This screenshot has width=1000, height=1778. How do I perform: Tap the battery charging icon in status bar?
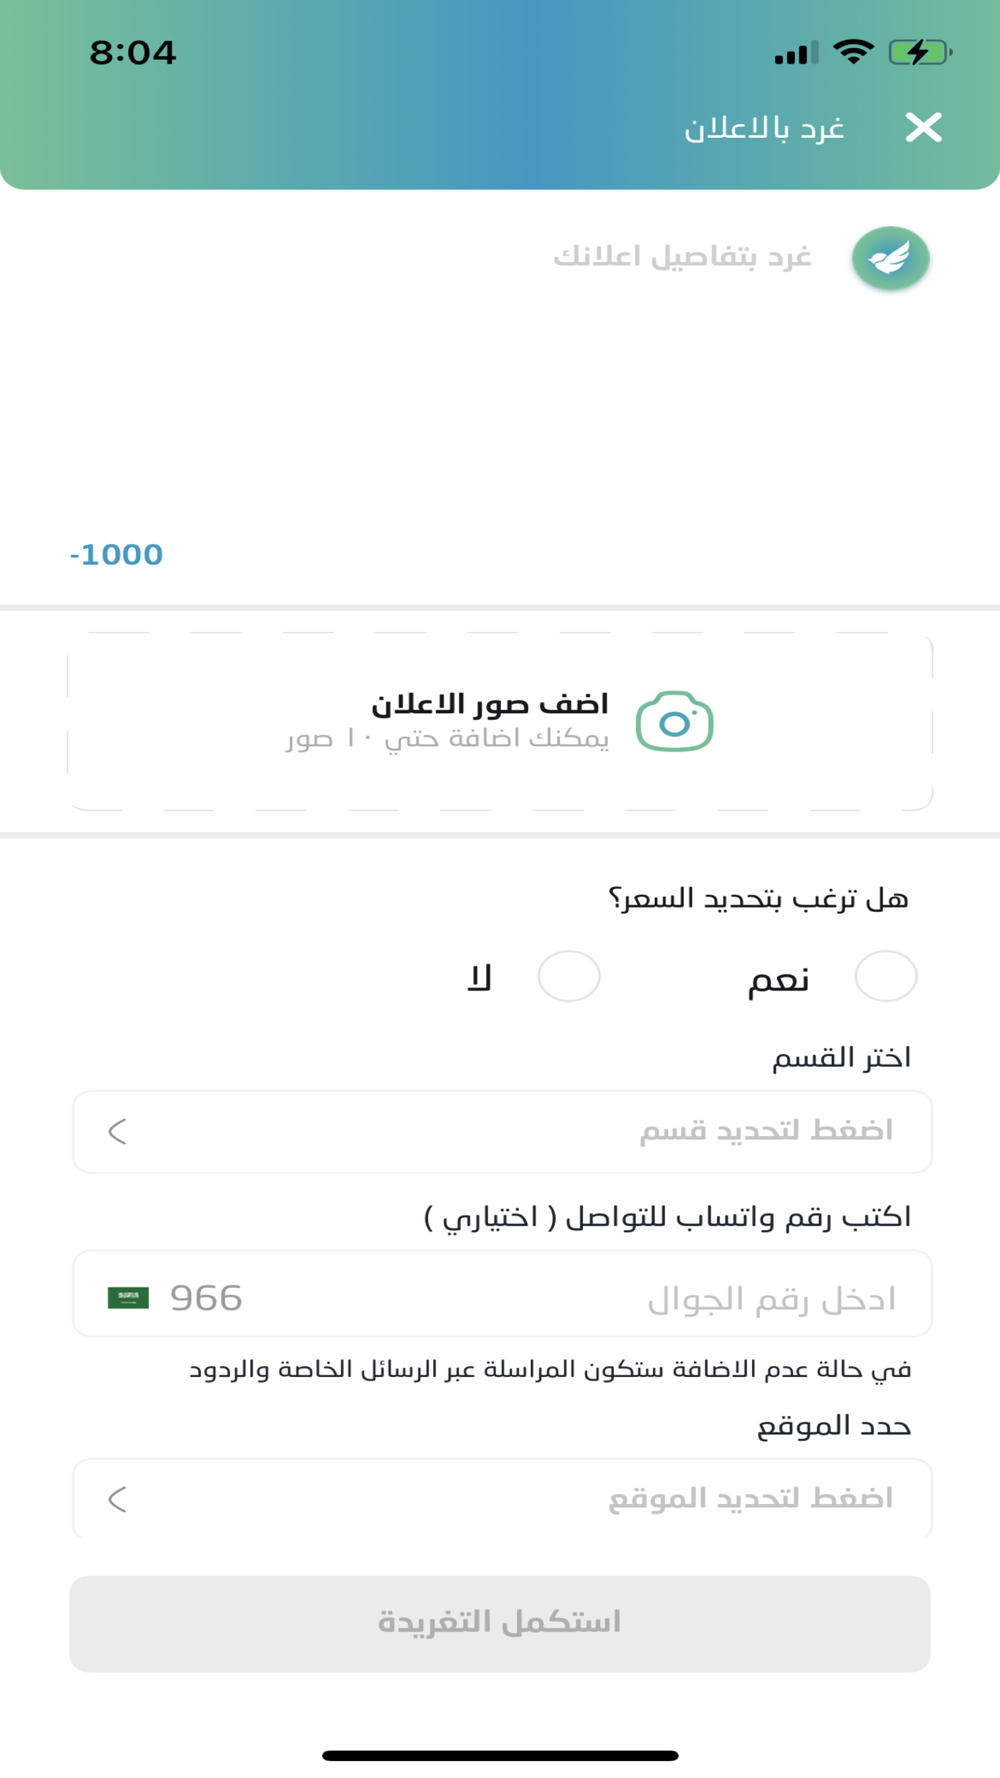[x=919, y=52]
